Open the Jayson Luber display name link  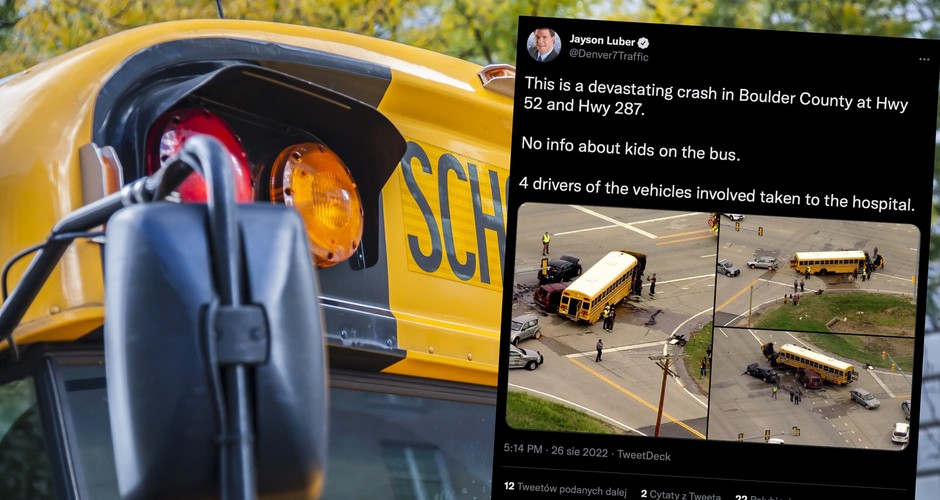[602, 41]
